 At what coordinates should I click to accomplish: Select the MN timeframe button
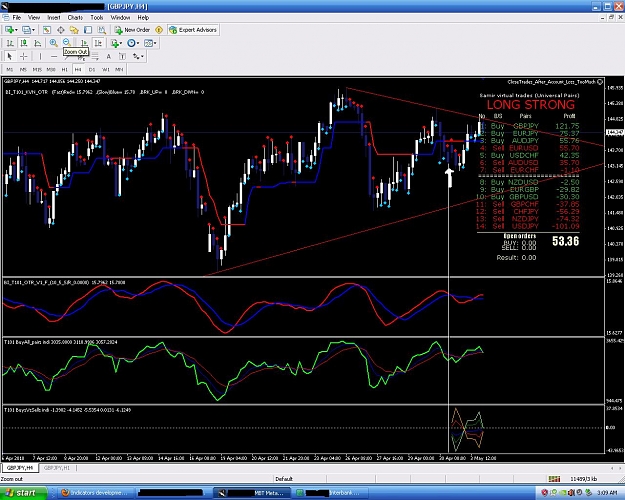click(119, 69)
